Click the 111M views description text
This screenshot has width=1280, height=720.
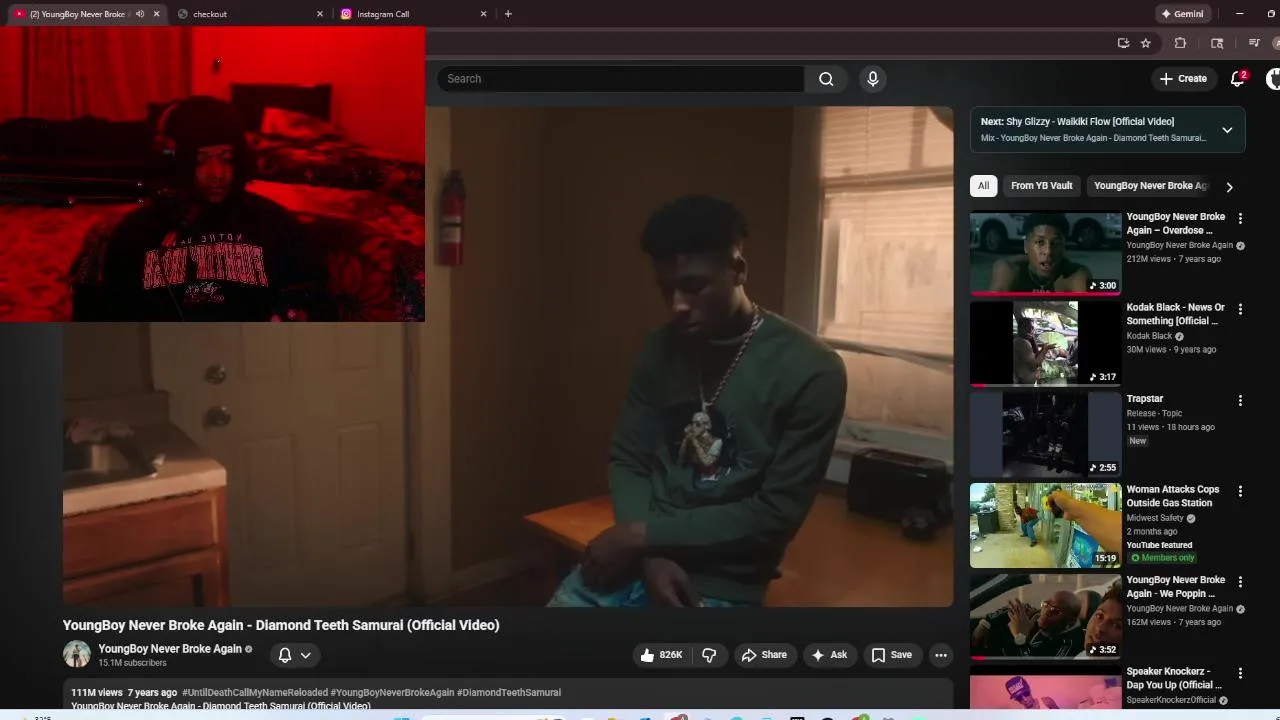tap(96, 692)
